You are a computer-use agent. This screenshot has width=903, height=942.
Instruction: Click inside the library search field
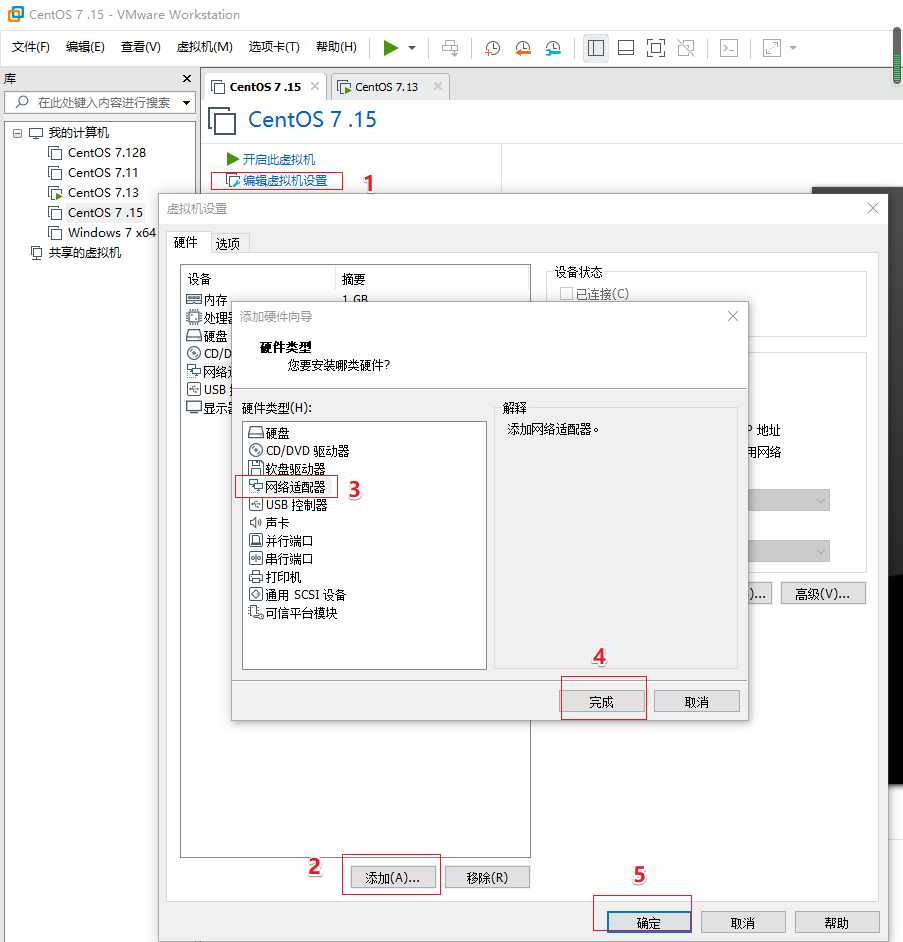click(100, 102)
